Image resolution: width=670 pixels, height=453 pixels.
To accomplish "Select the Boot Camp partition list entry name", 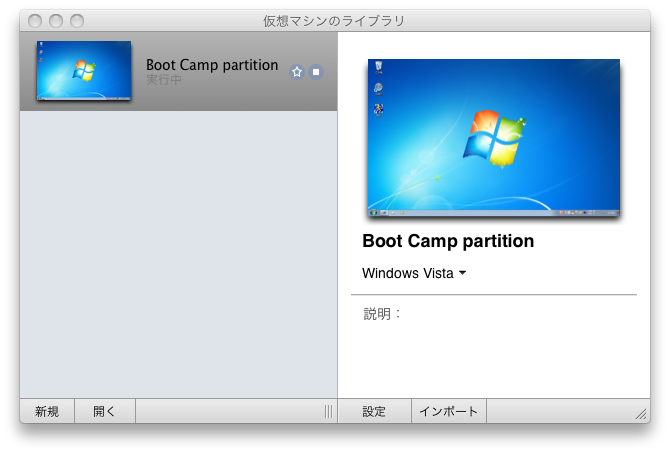I will [212, 65].
